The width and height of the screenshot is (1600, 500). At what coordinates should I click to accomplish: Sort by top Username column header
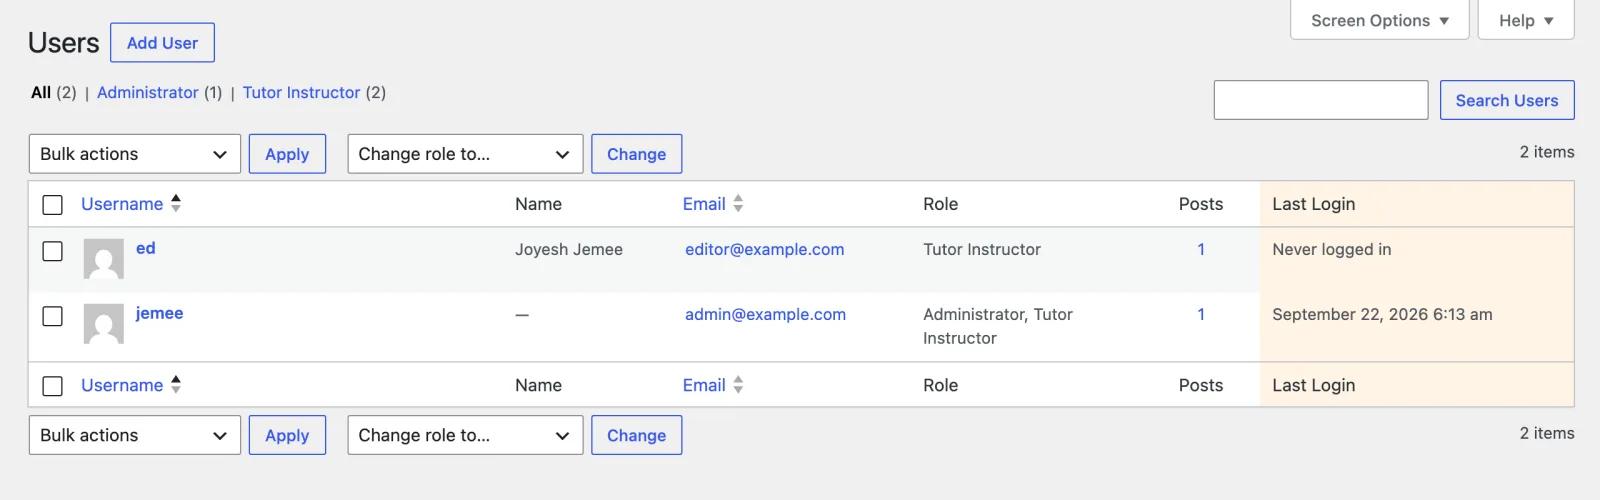[122, 204]
